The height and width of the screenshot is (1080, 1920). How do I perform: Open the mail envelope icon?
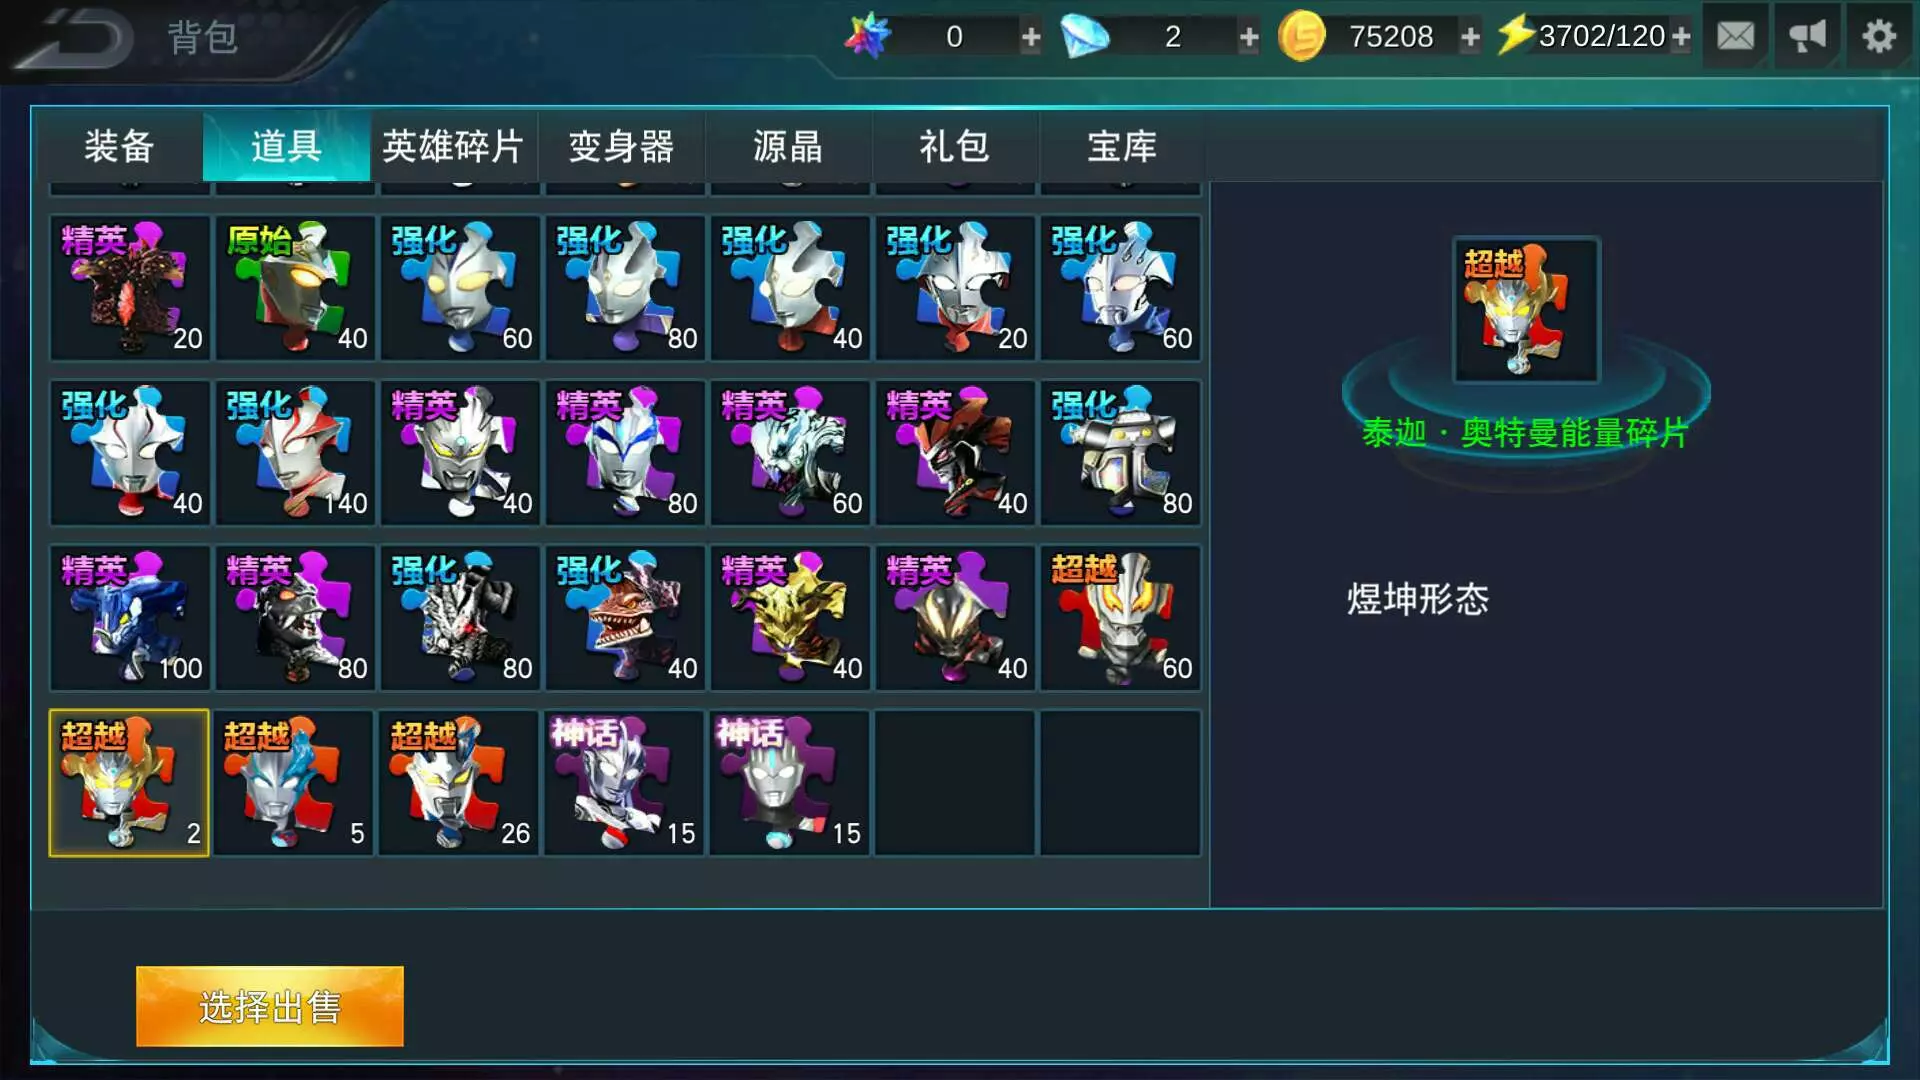coord(1735,37)
